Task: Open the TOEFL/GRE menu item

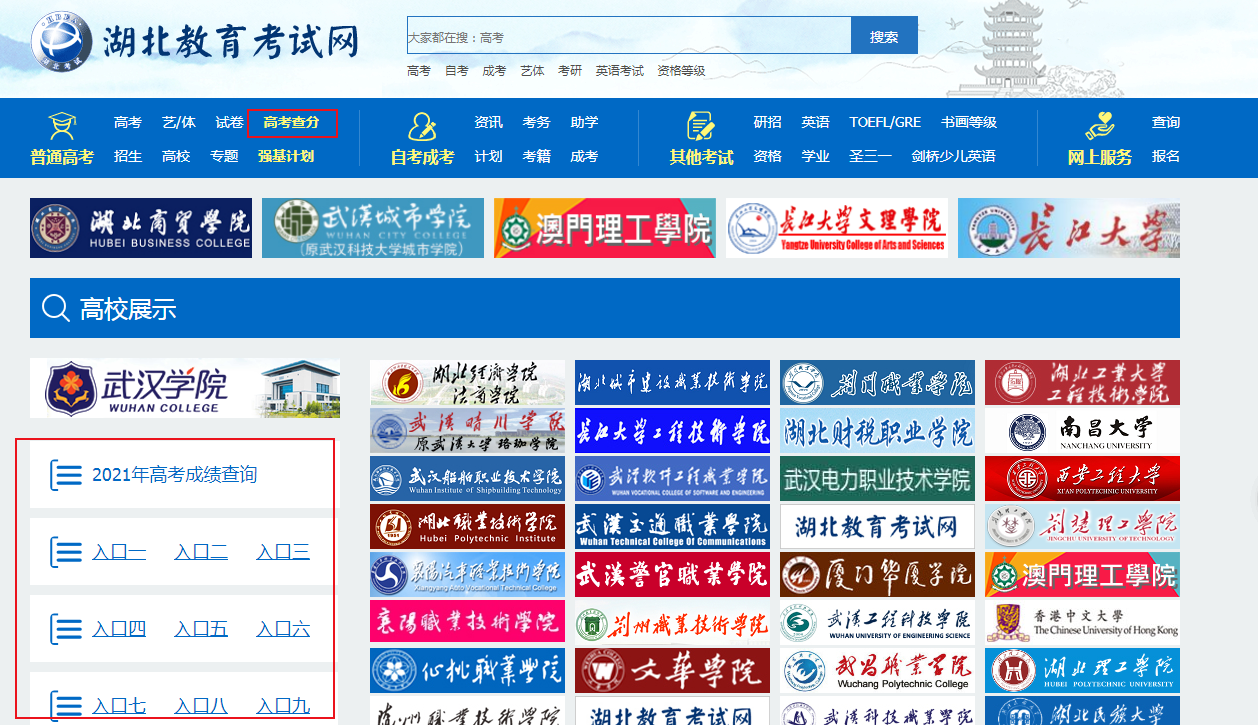Action: pos(885,122)
